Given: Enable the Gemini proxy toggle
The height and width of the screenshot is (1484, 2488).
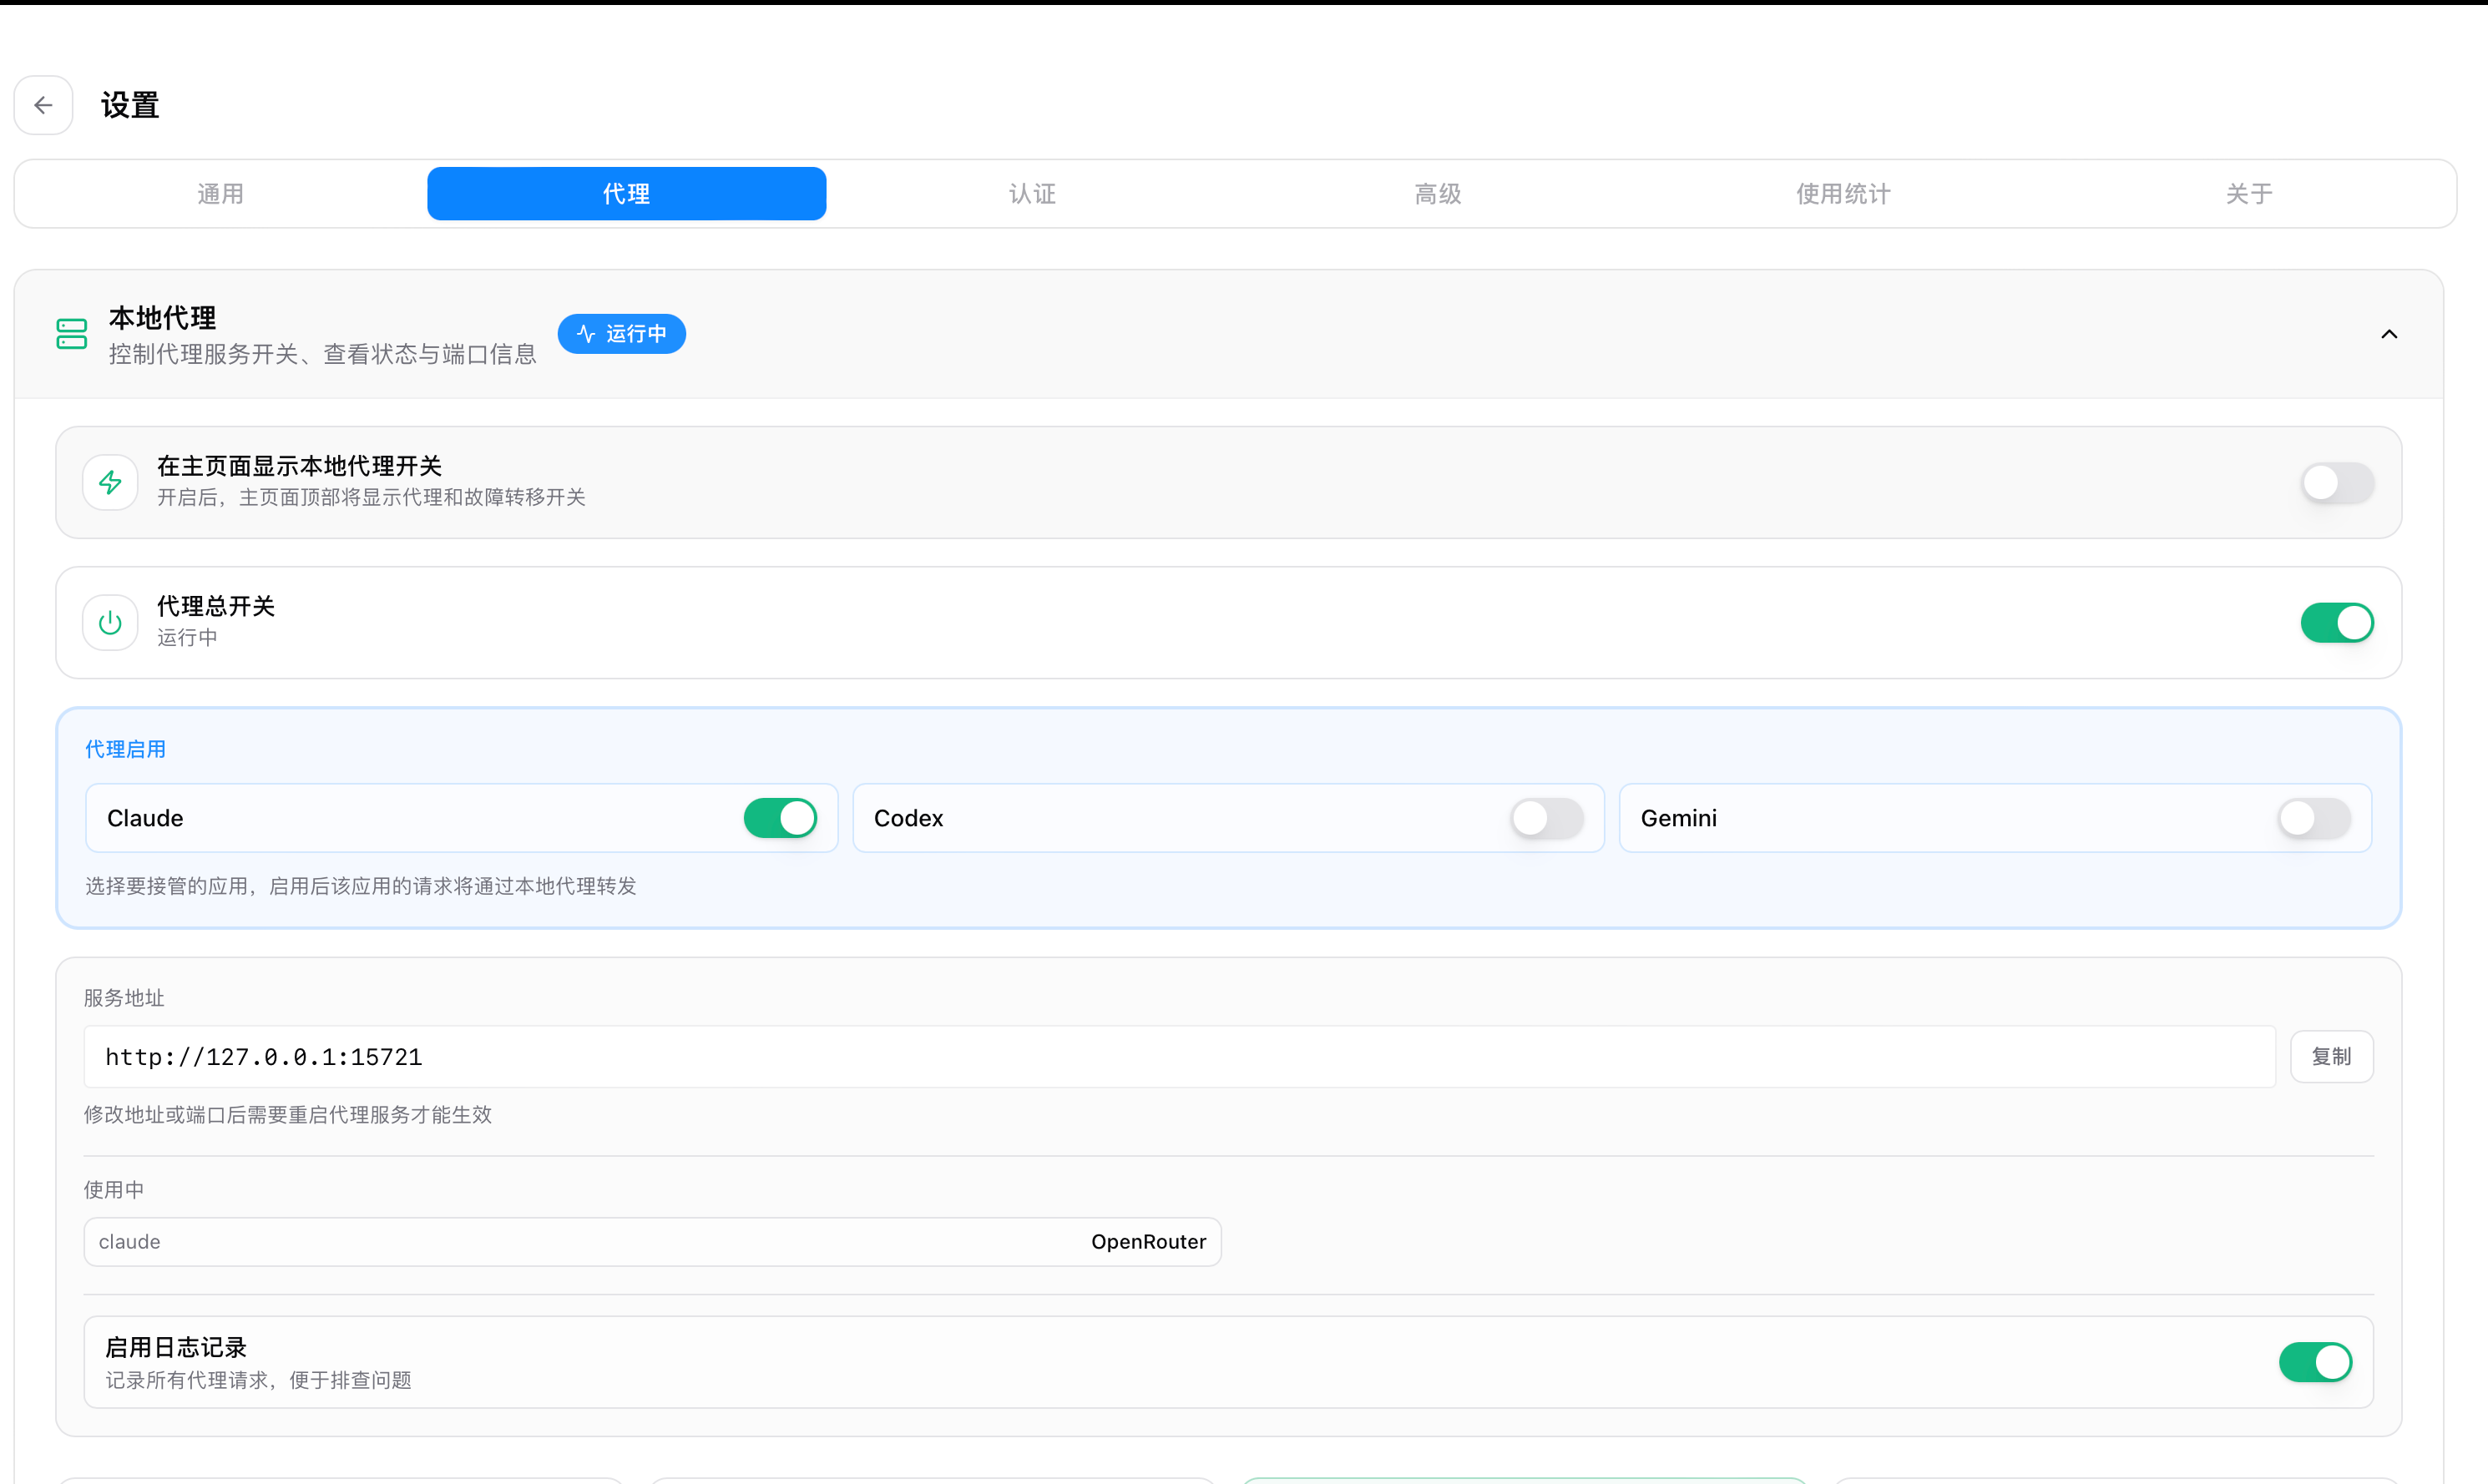Looking at the screenshot, I should 2314,818.
